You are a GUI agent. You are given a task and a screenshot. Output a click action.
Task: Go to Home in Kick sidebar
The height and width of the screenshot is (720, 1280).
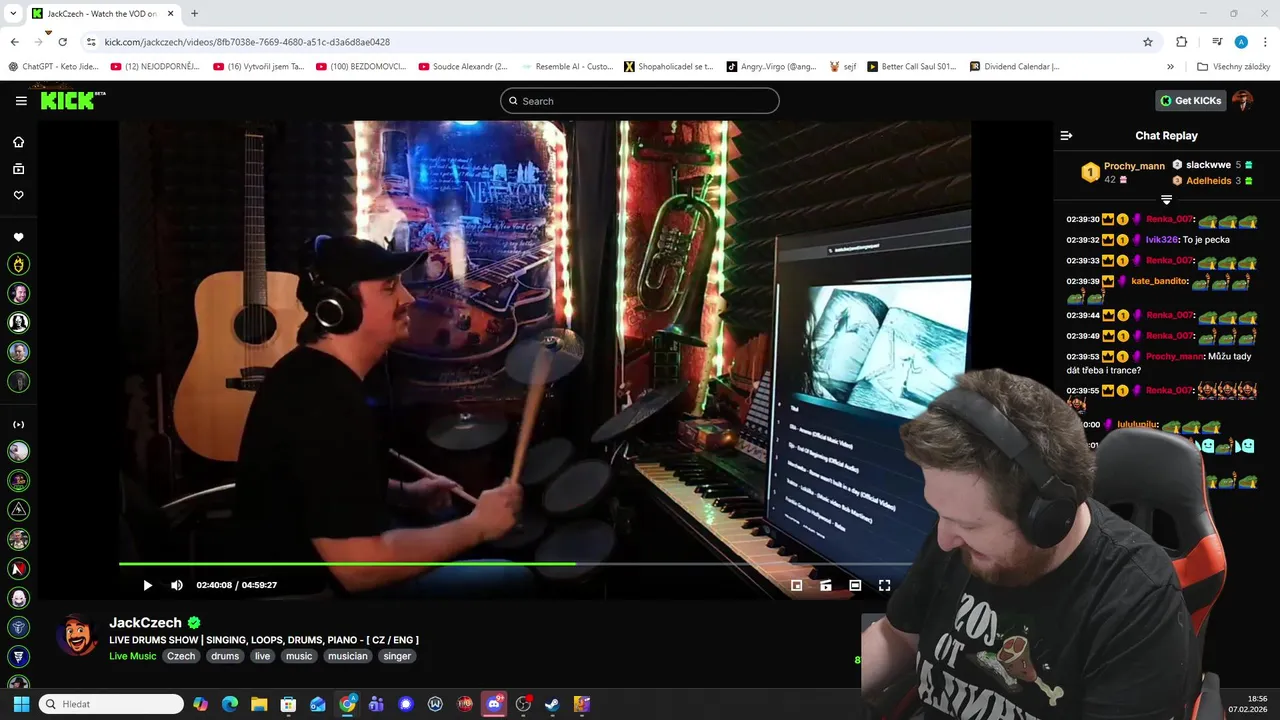[x=18, y=142]
